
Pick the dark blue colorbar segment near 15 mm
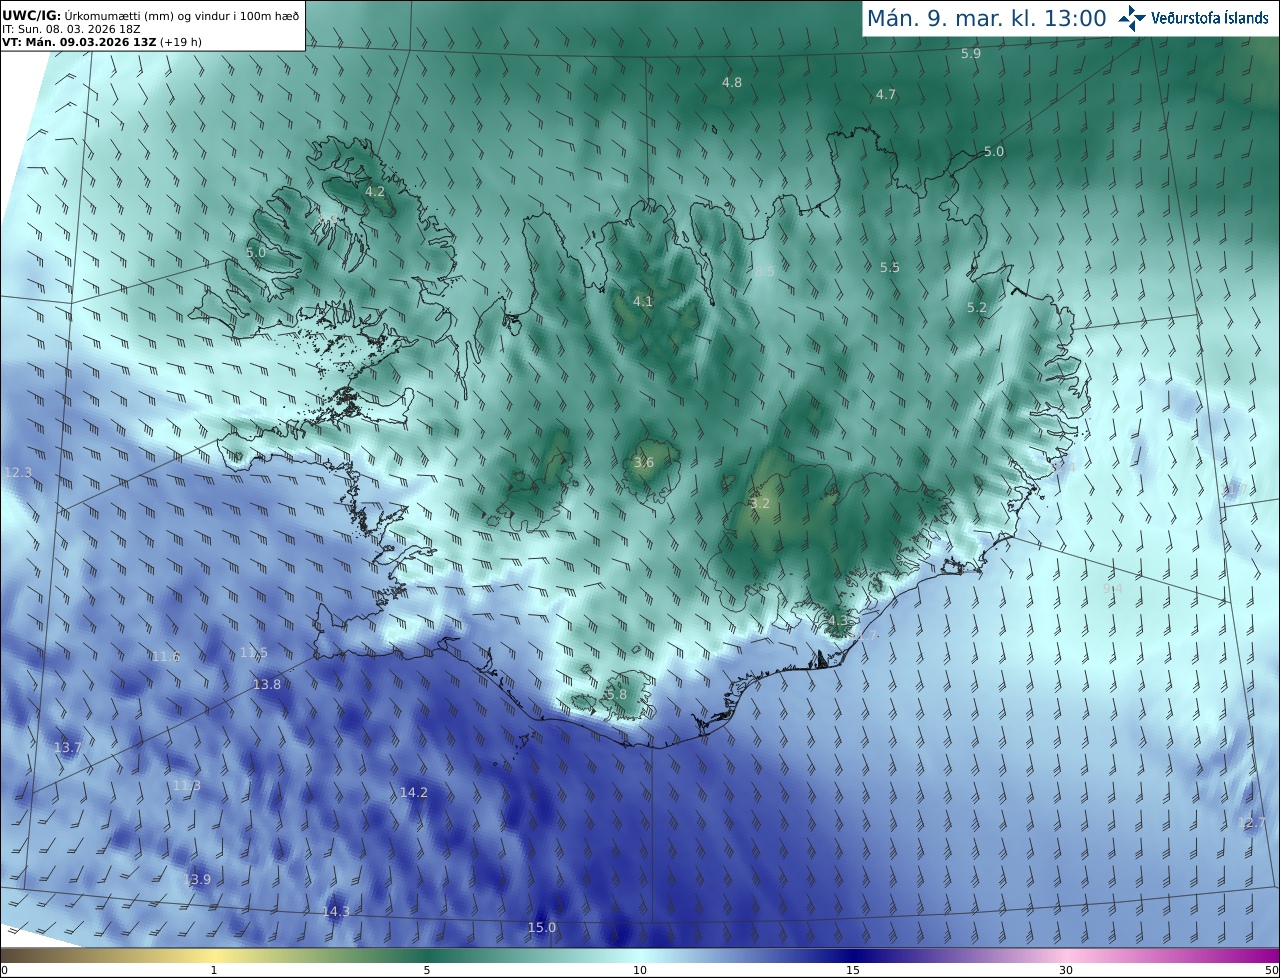tap(853, 955)
